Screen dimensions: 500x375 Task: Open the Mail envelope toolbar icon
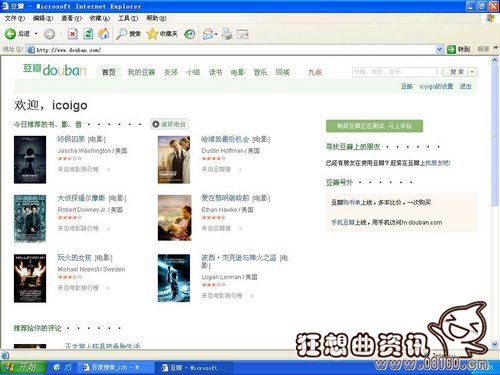tap(208, 34)
